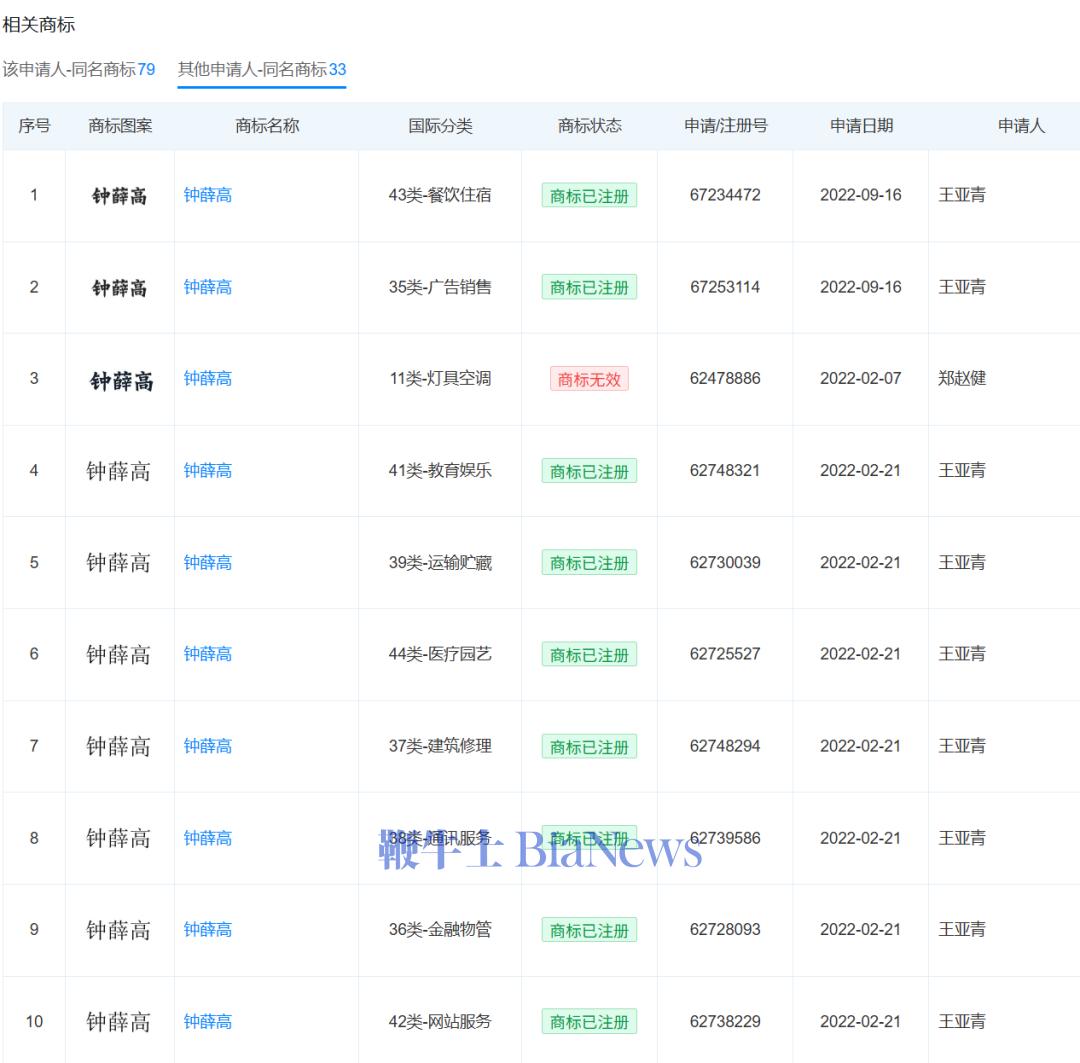
Task: Click registration number 62739586
Action: [x=725, y=838]
